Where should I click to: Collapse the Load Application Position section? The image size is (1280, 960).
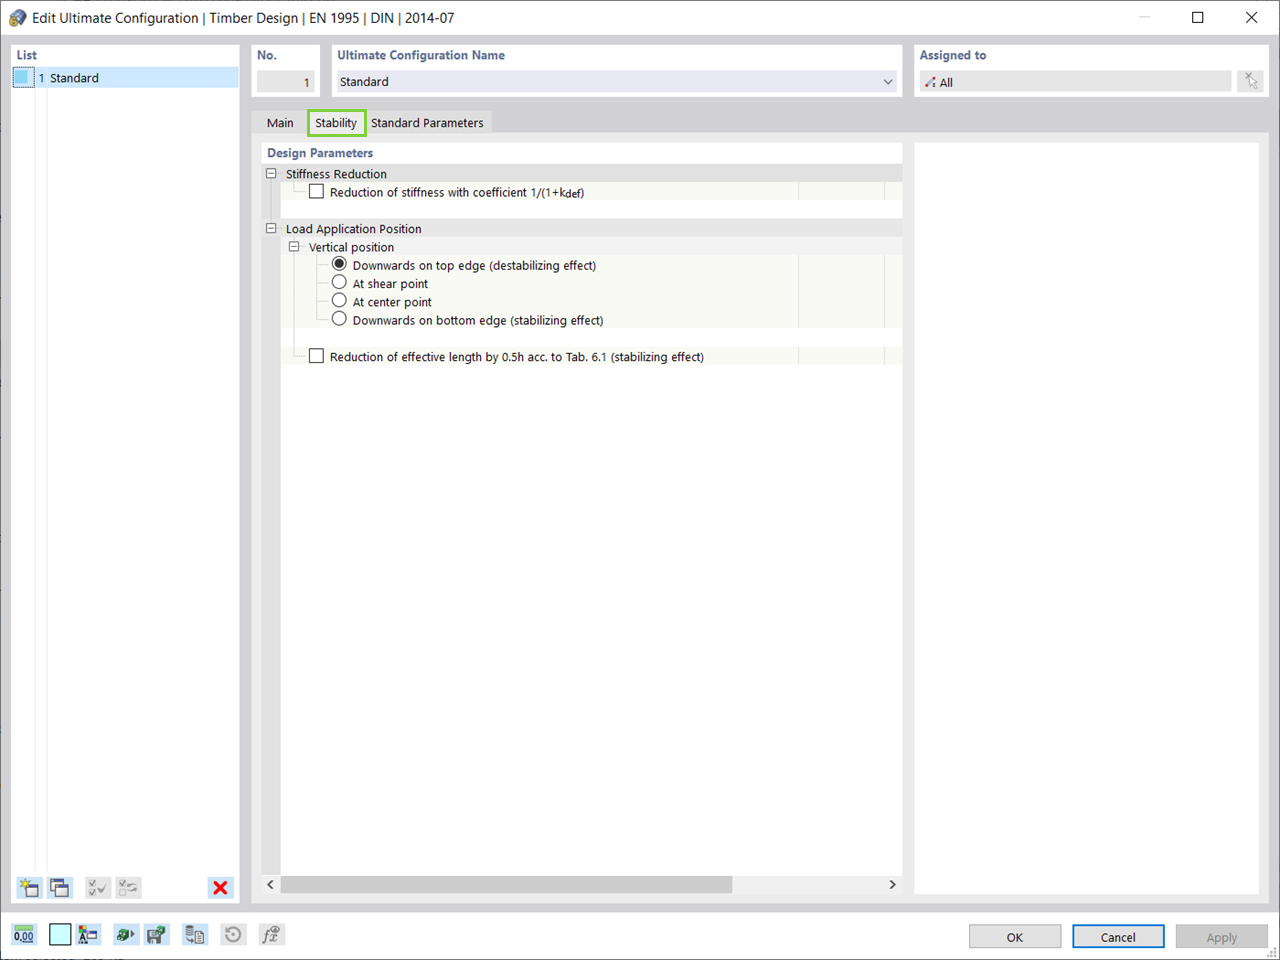(271, 229)
